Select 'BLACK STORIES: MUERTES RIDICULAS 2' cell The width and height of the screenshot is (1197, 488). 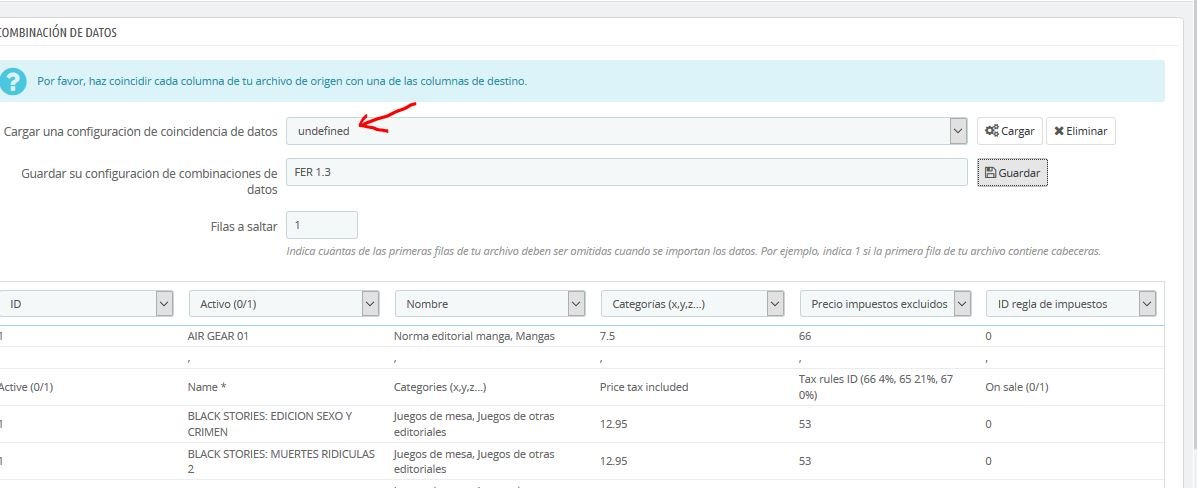pyautogui.click(x=281, y=461)
